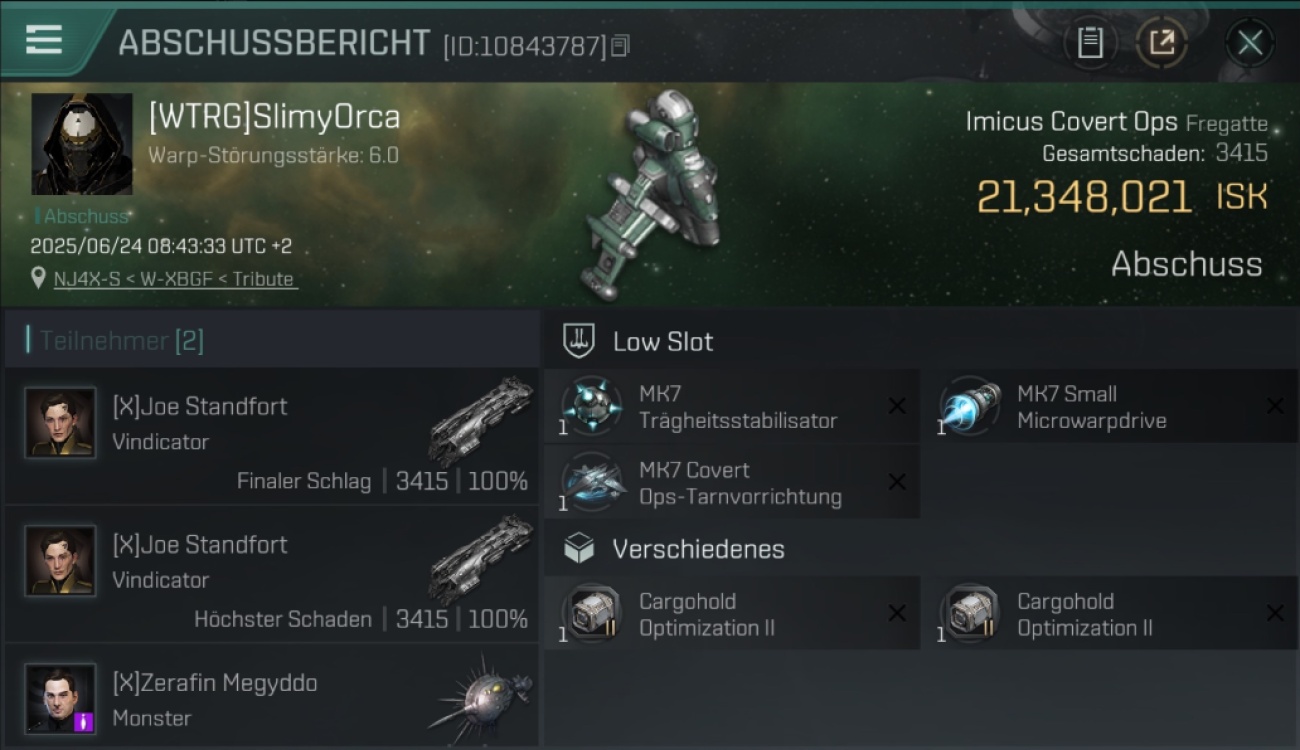Open Zerafin Megyddo's portrait
Screen dimensions: 1300x750
[60, 699]
